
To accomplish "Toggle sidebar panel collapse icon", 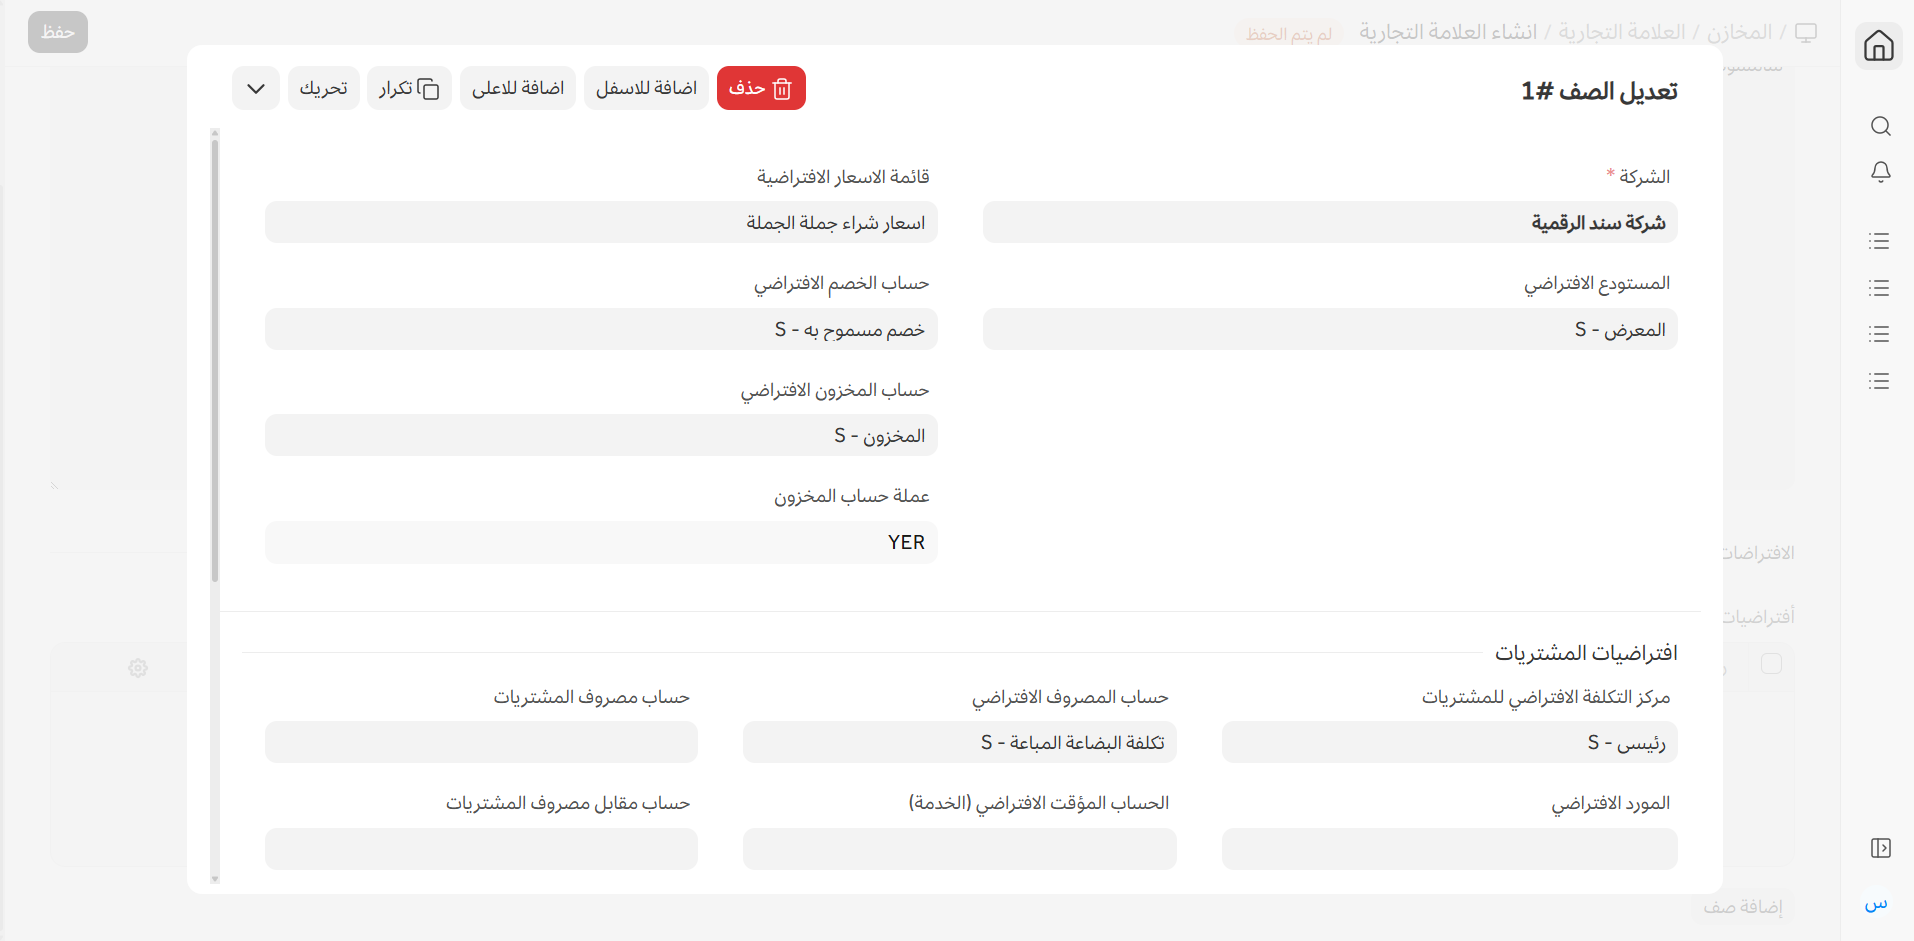I will pyautogui.click(x=1880, y=848).
